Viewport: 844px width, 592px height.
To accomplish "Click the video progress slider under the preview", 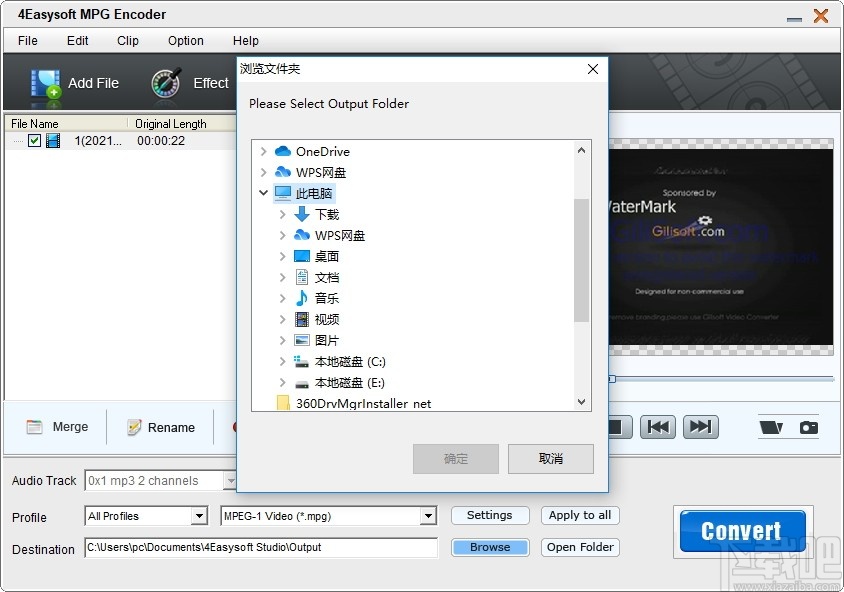I will tap(722, 380).
